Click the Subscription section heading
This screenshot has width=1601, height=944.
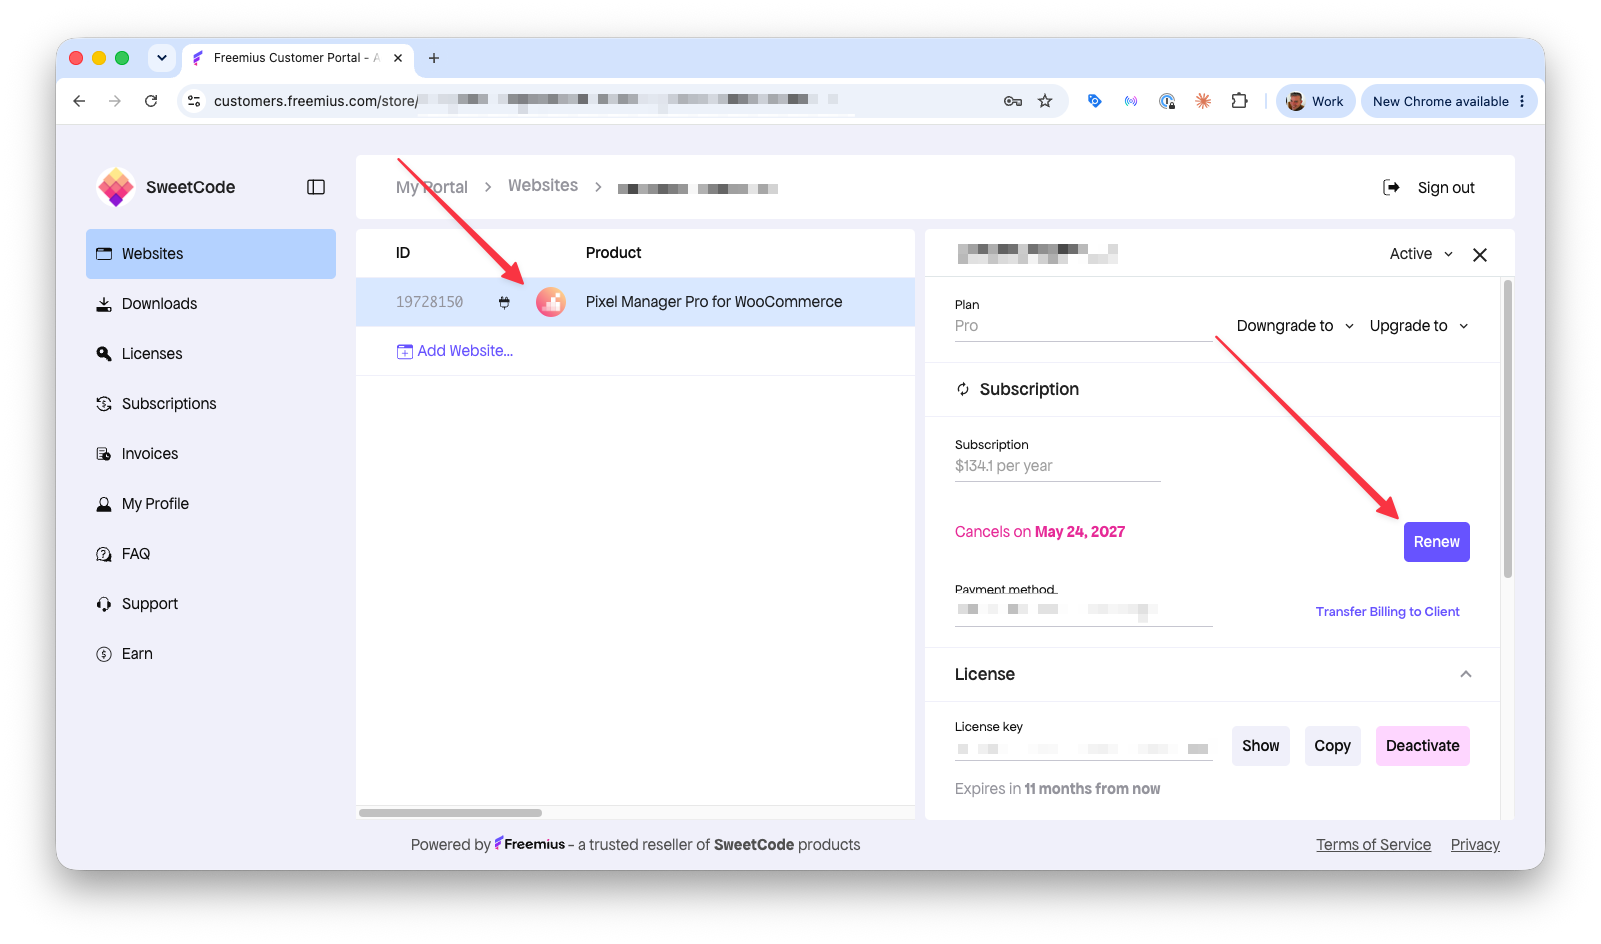pyautogui.click(x=1029, y=389)
